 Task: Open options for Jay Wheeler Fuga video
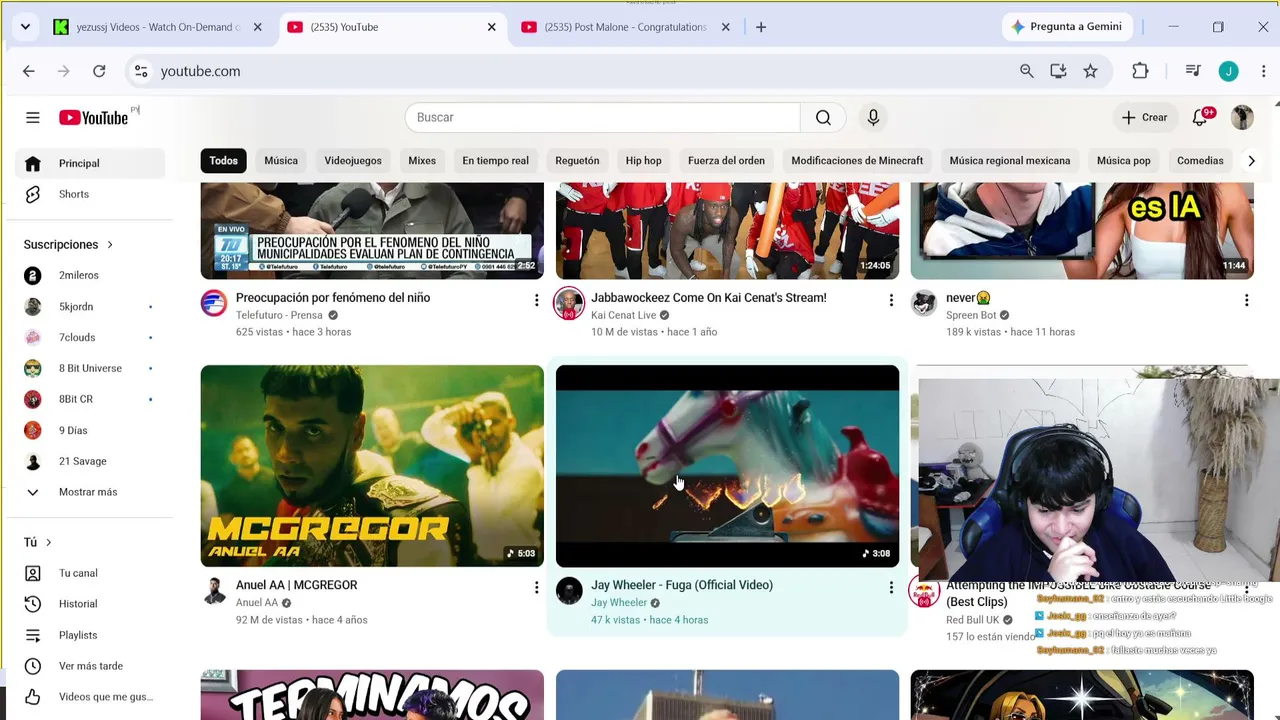[x=891, y=588]
